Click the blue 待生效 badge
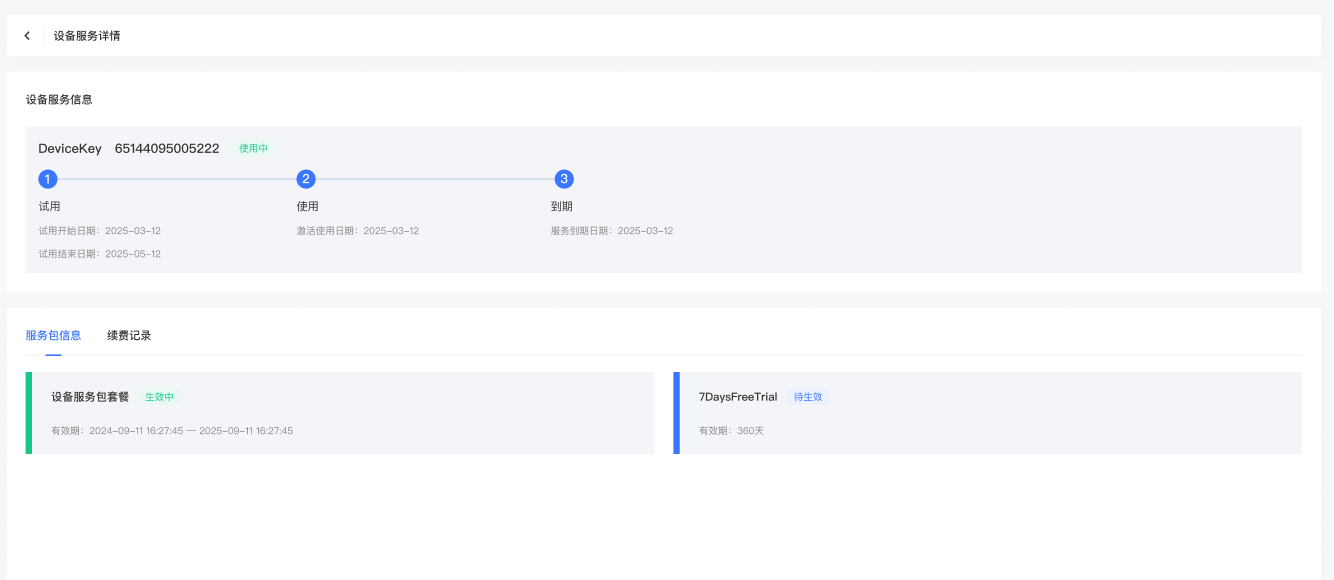The height and width of the screenshot is (580, 1334). coord(807,397)
